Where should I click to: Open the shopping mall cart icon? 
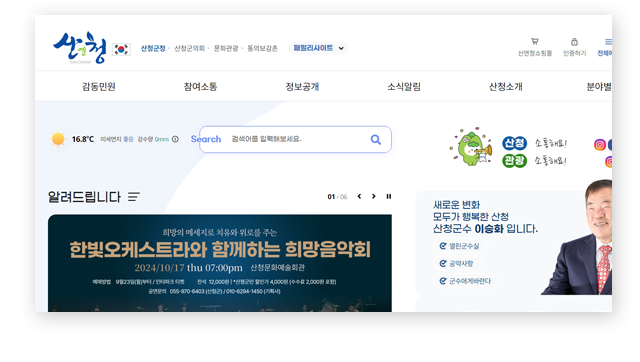click(534, 42)
